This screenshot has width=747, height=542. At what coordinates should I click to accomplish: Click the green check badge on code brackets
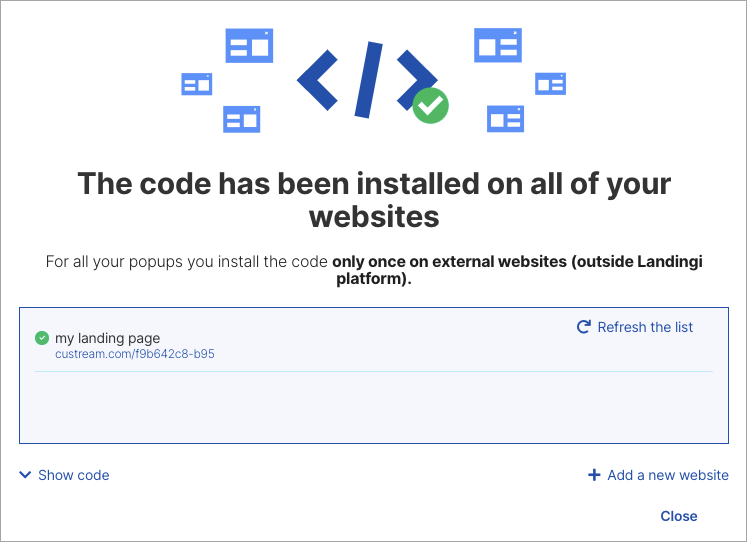click(431, 105)
